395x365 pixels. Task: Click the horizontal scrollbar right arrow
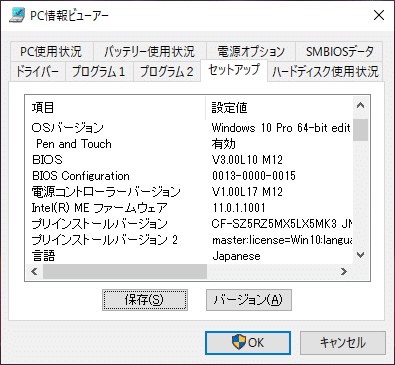pyautogui.click(x=344, y=271)
